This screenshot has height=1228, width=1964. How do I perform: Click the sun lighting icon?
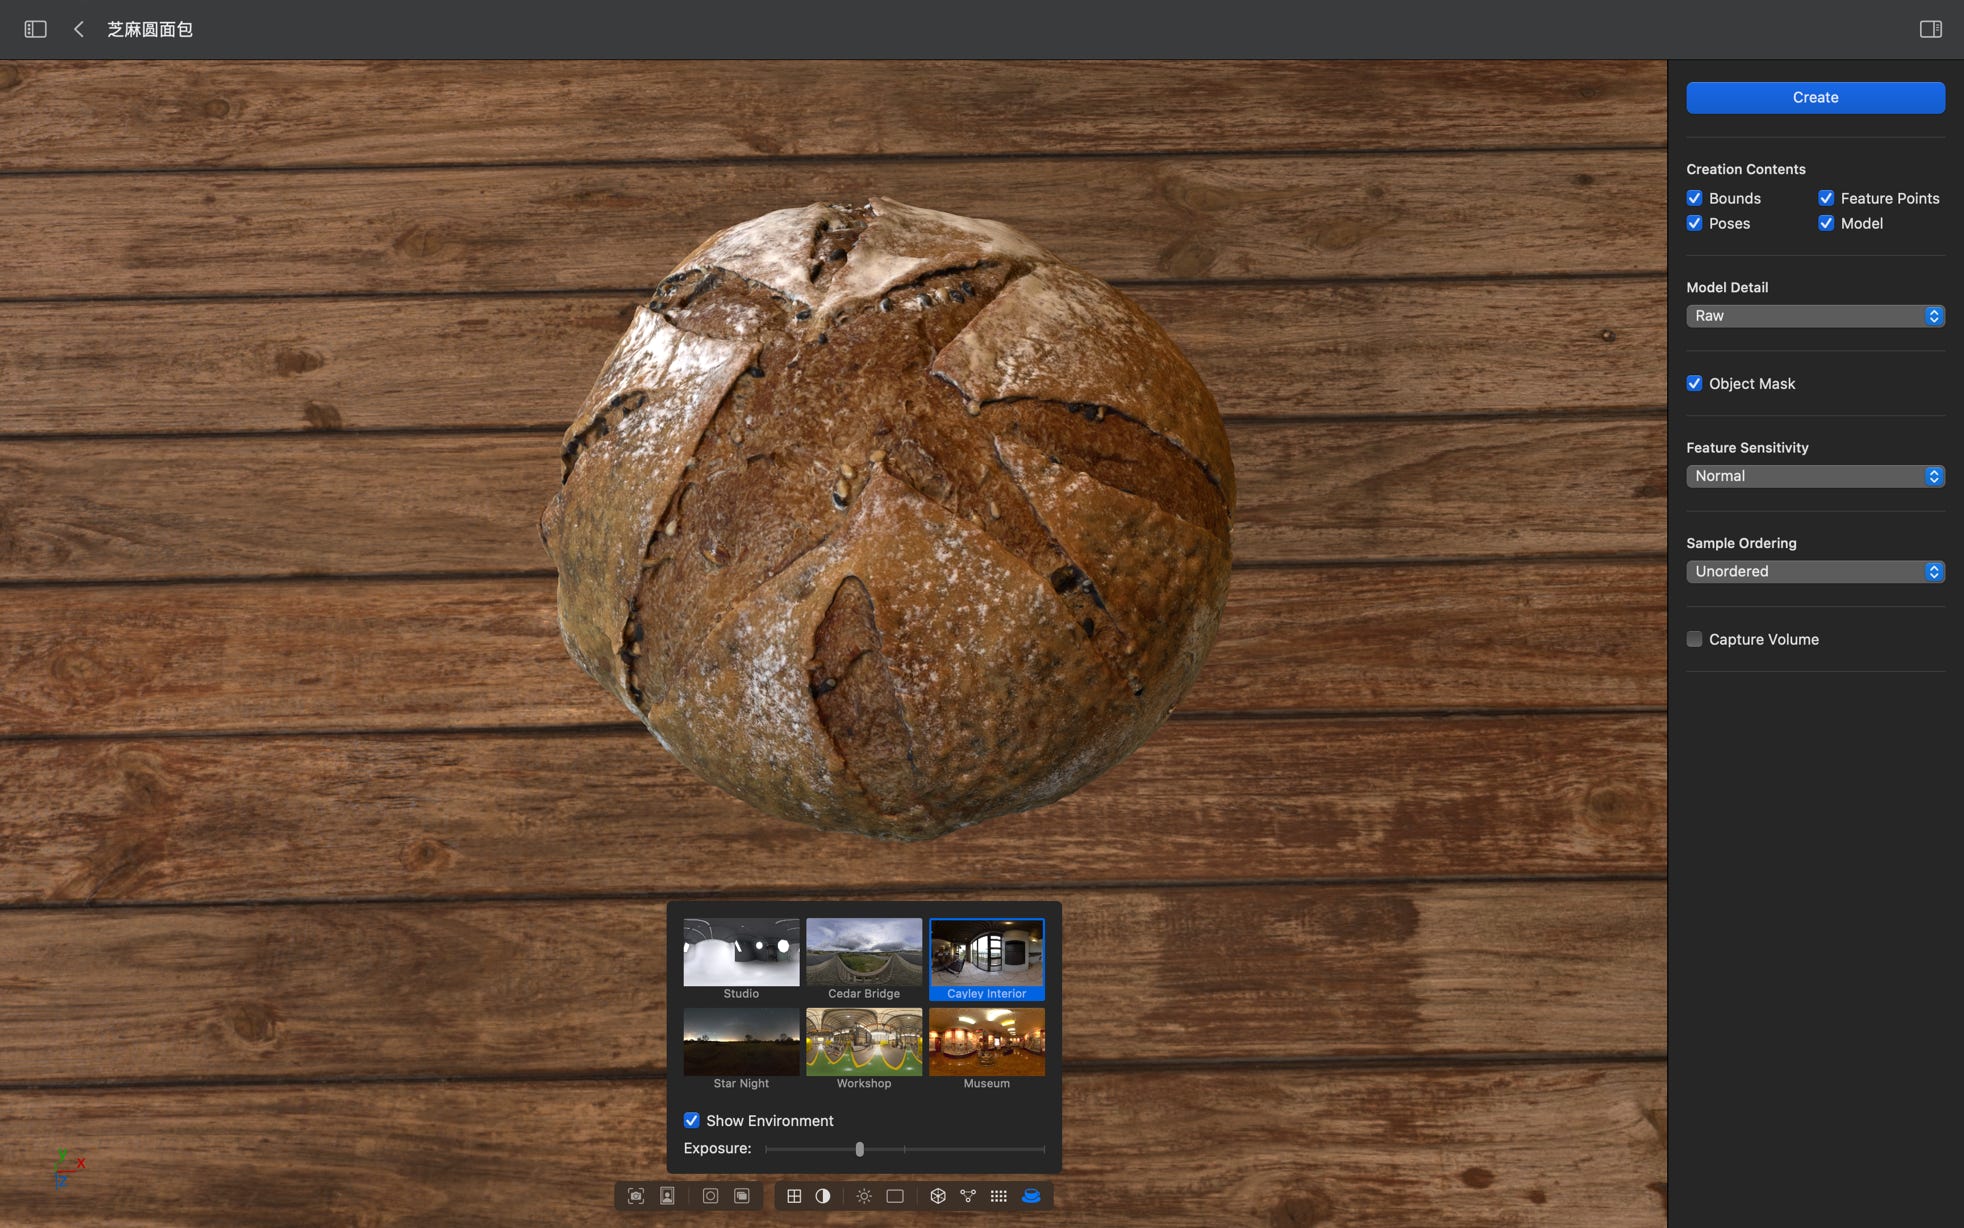[864, 1196]
